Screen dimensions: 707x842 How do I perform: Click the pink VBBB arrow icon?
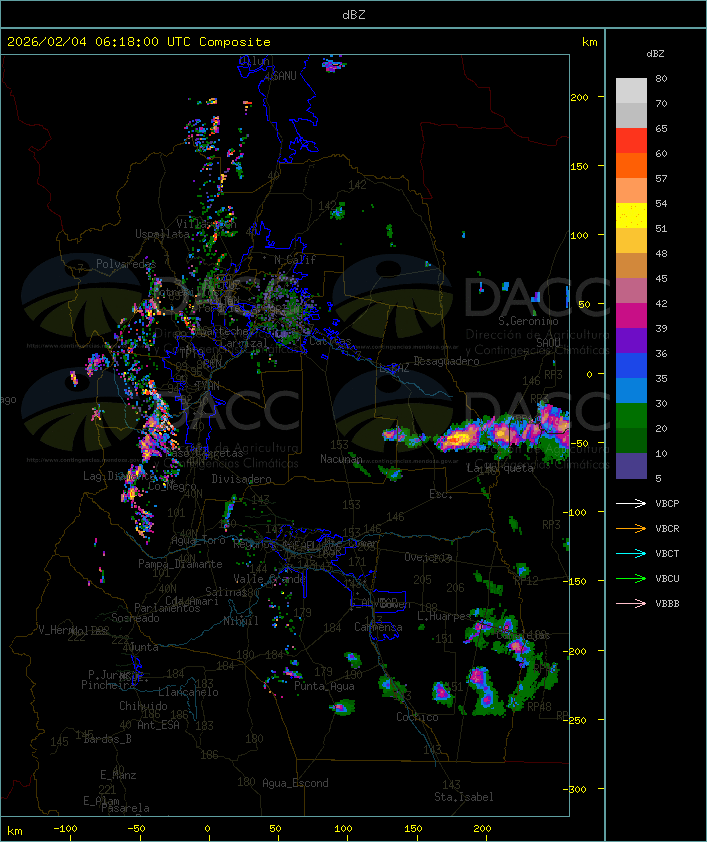[x=631, y=604]
